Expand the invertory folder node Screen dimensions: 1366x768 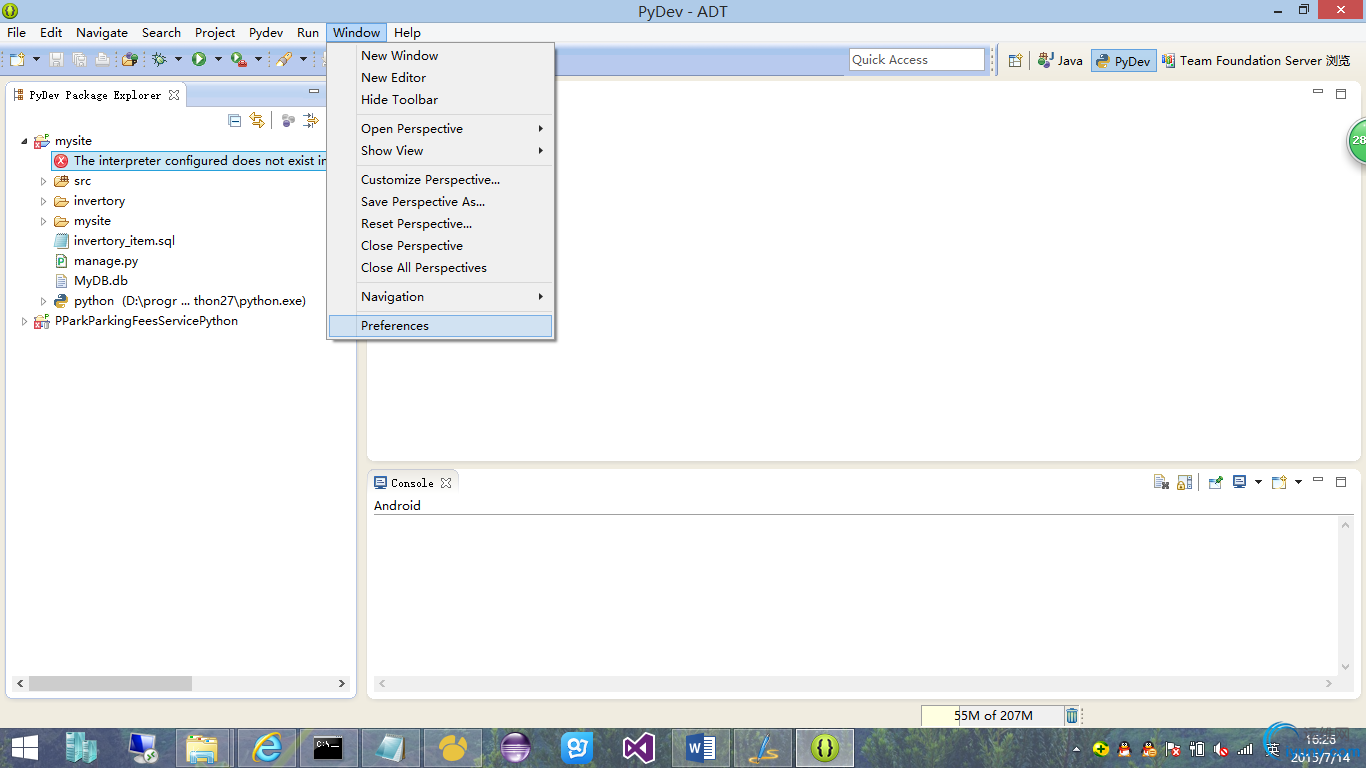click(43, 201)
